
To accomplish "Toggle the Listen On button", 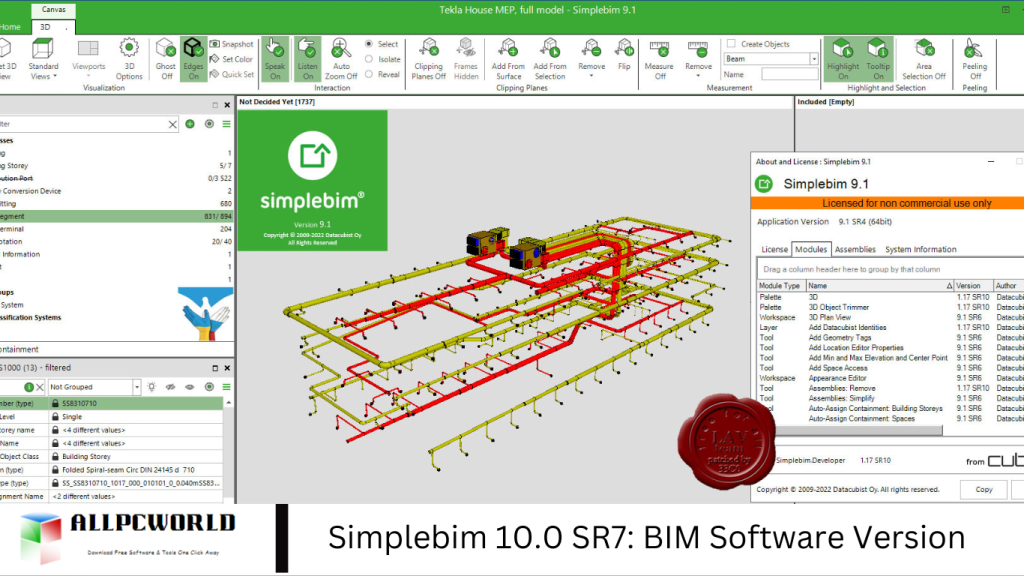I will click(x=307, y=59).
